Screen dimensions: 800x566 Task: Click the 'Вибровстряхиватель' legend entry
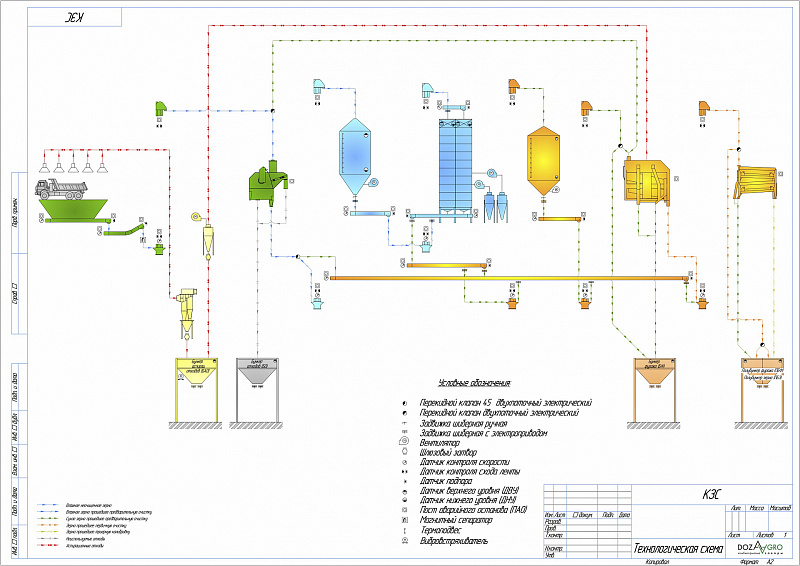click(x=454, y=540)
